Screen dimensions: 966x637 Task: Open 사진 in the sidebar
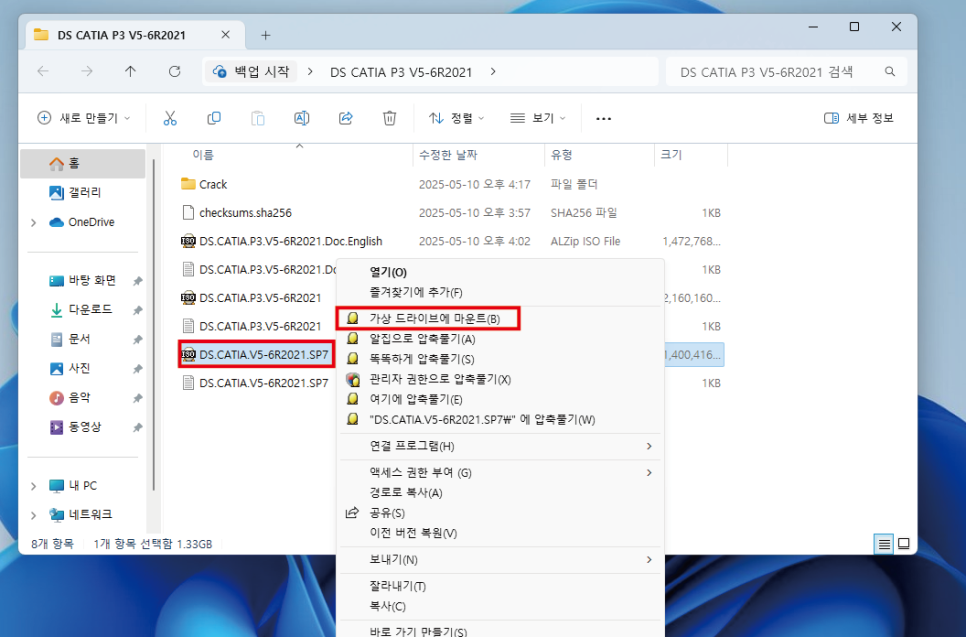(79, 368)
